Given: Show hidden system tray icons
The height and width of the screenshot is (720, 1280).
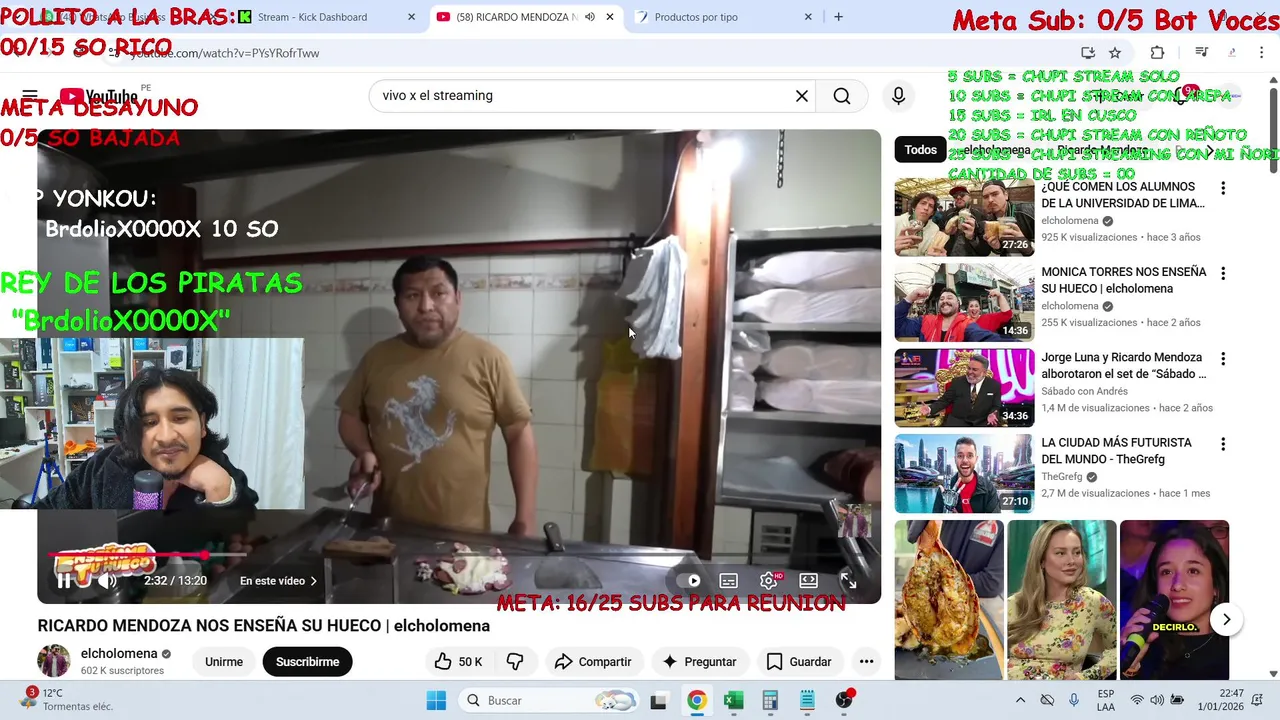Looking at the screenshot, I should [1020, 700].
